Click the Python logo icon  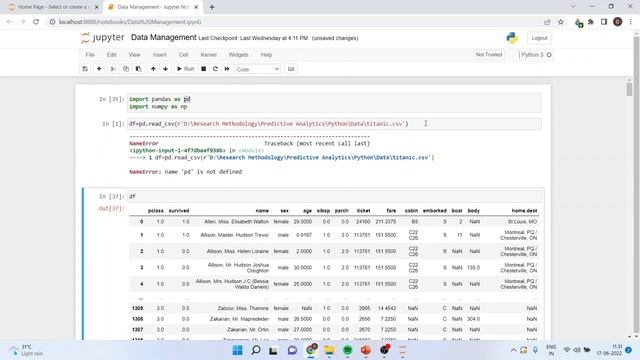point(512,38)
